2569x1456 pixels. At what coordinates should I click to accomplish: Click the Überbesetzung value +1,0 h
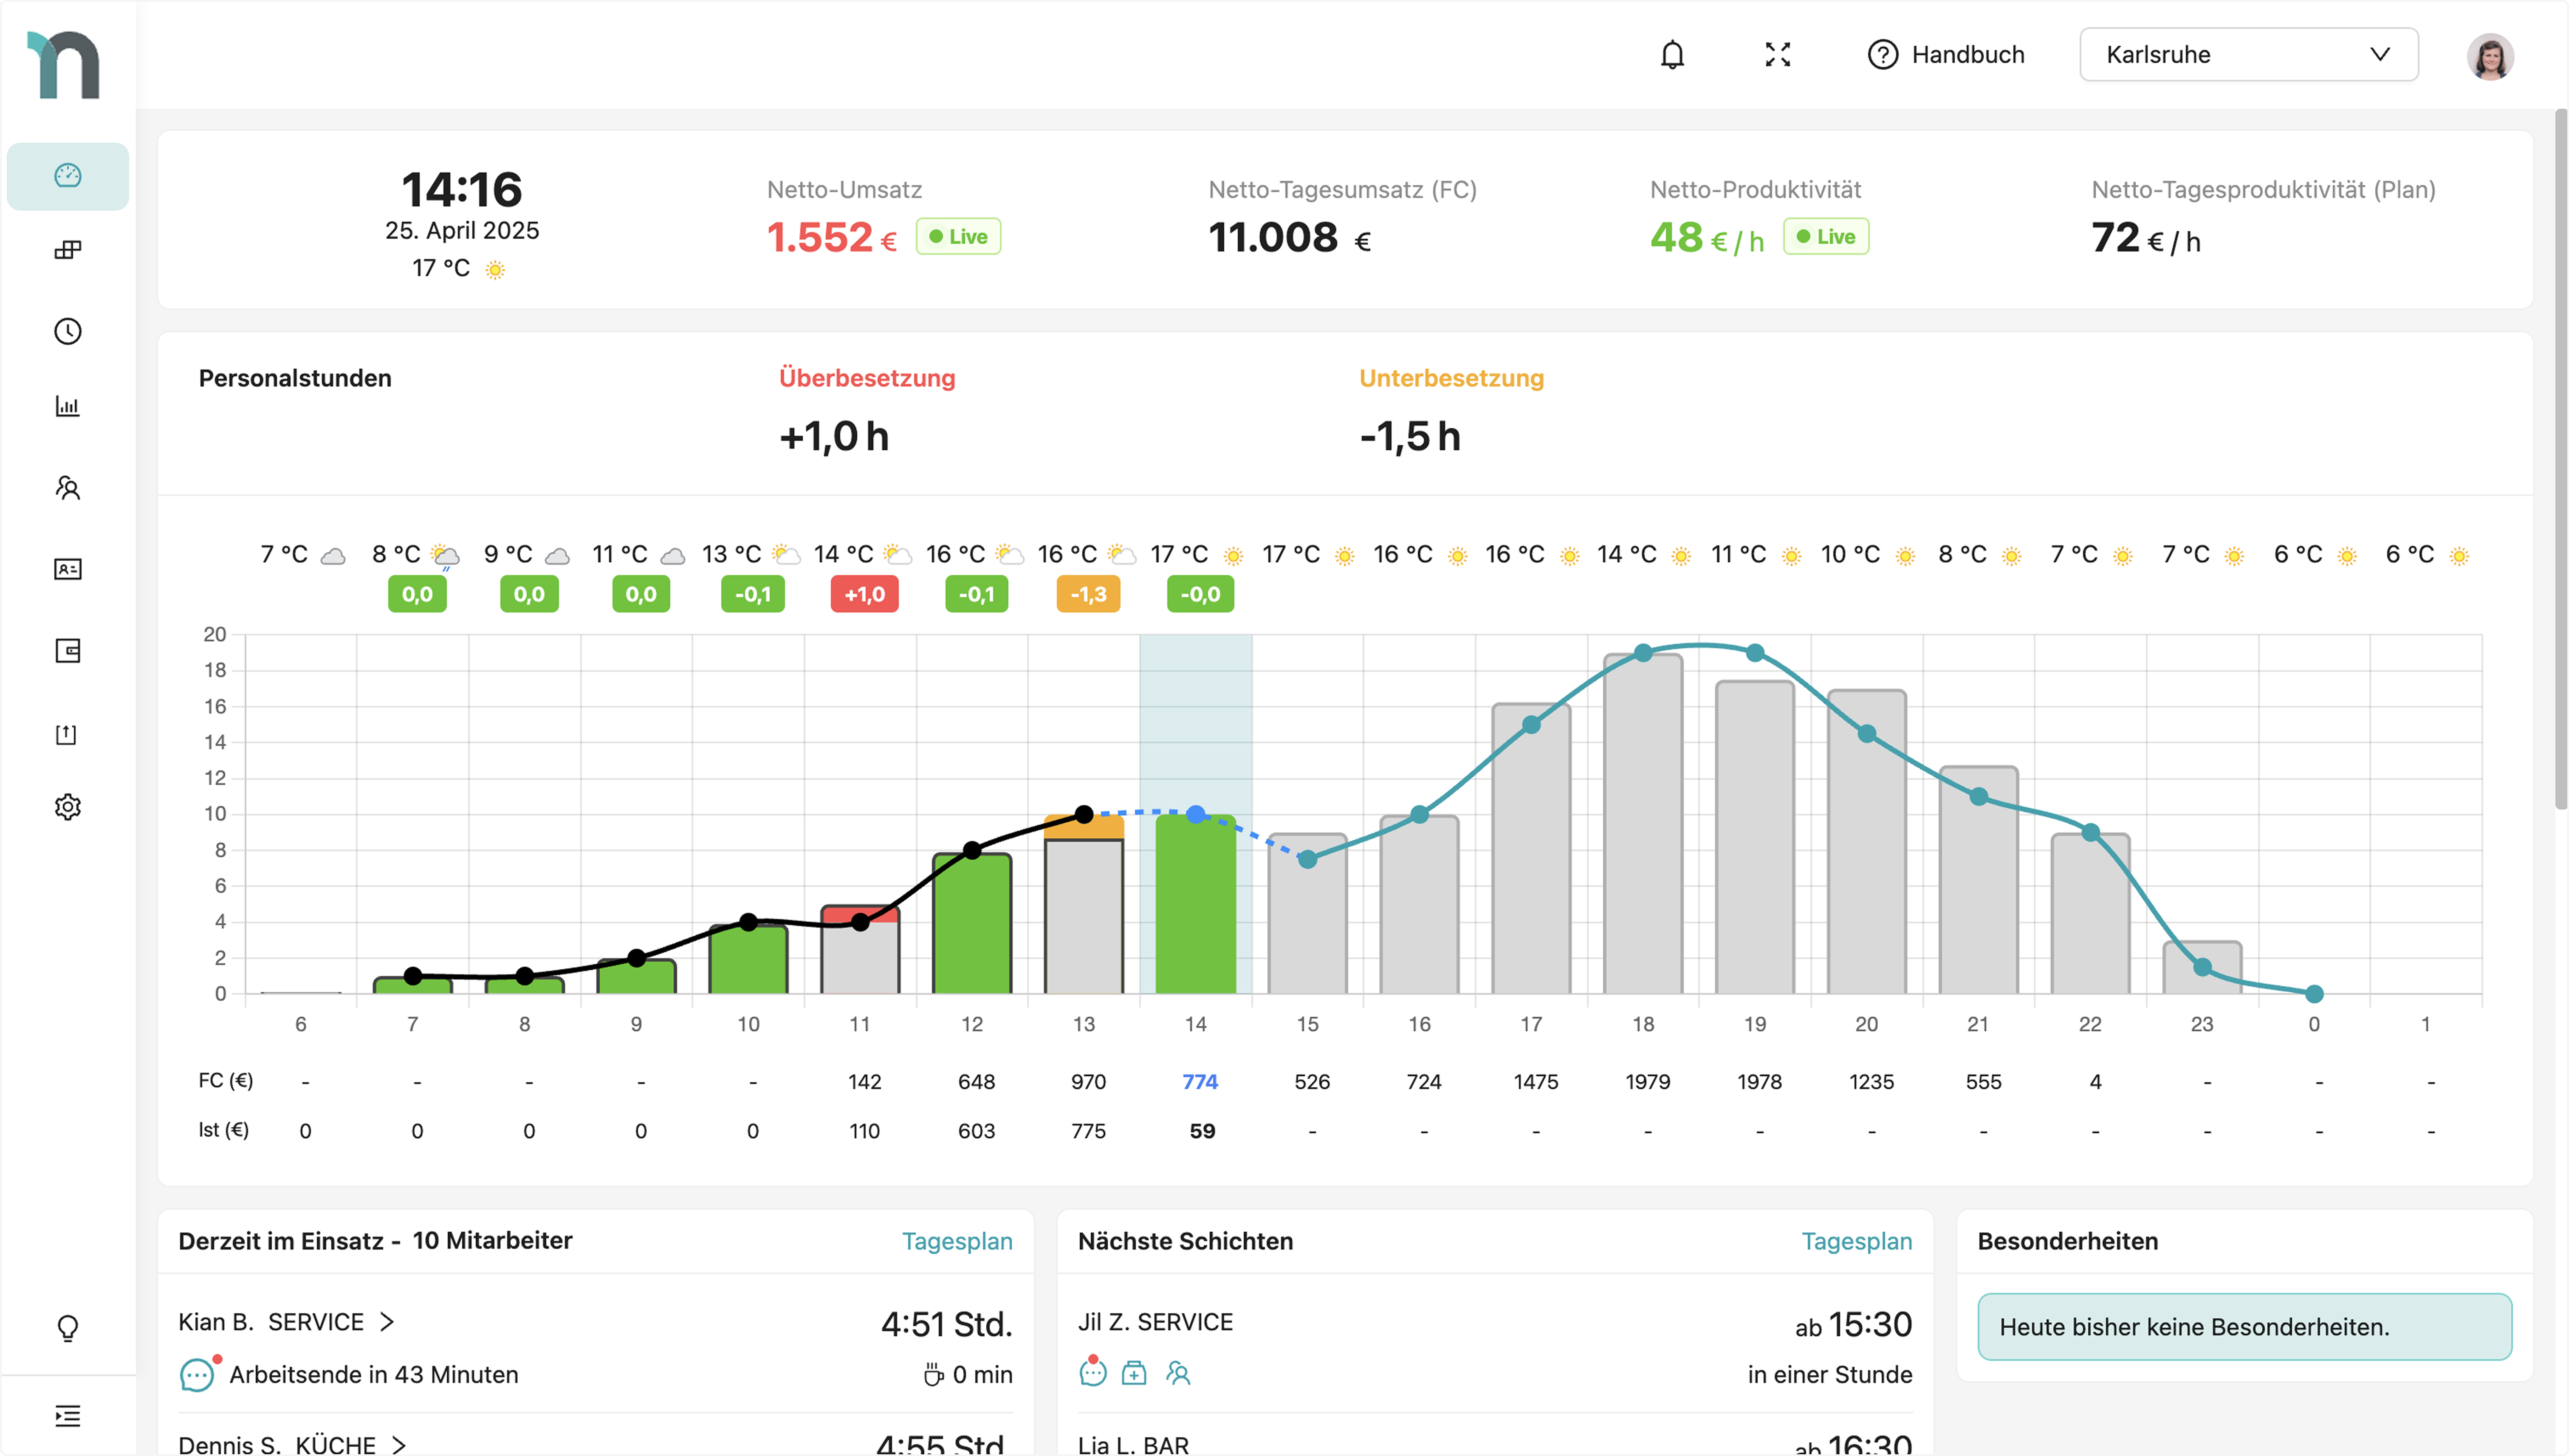[834, 437]
